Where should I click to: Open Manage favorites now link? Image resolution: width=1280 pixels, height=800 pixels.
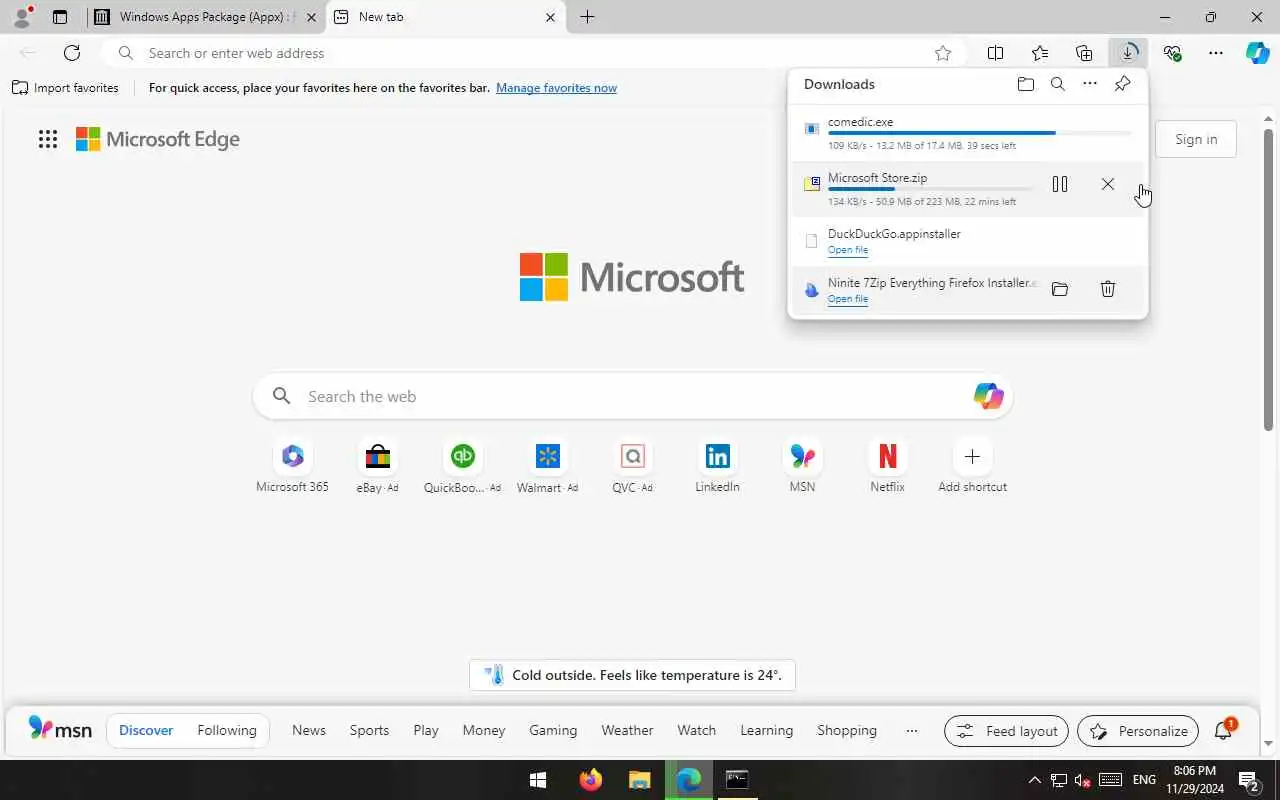(556, 88)
